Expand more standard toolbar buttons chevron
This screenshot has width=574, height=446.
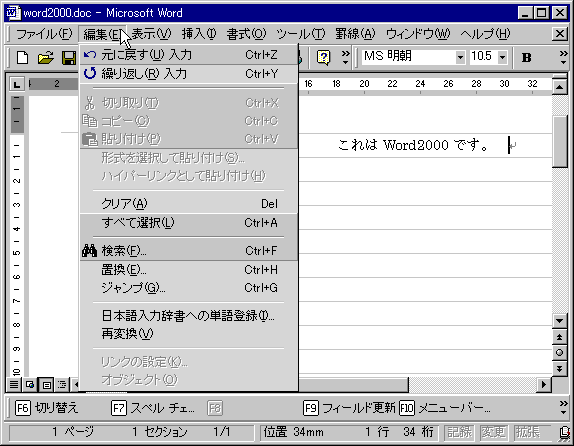[345, 57]
